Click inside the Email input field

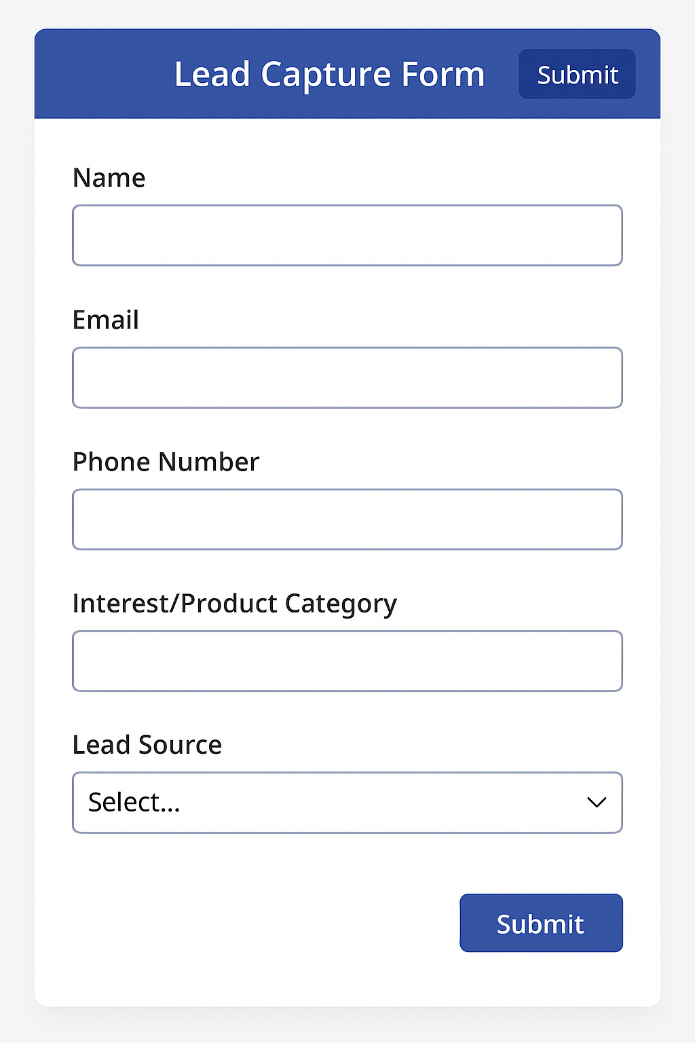347,377
